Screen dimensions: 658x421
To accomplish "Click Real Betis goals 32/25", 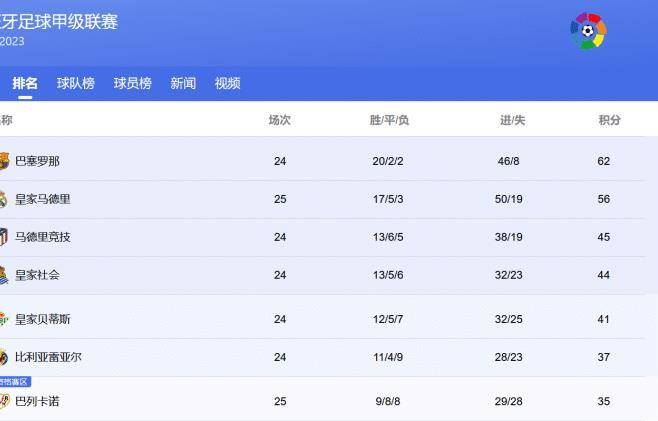I will 509,319.
